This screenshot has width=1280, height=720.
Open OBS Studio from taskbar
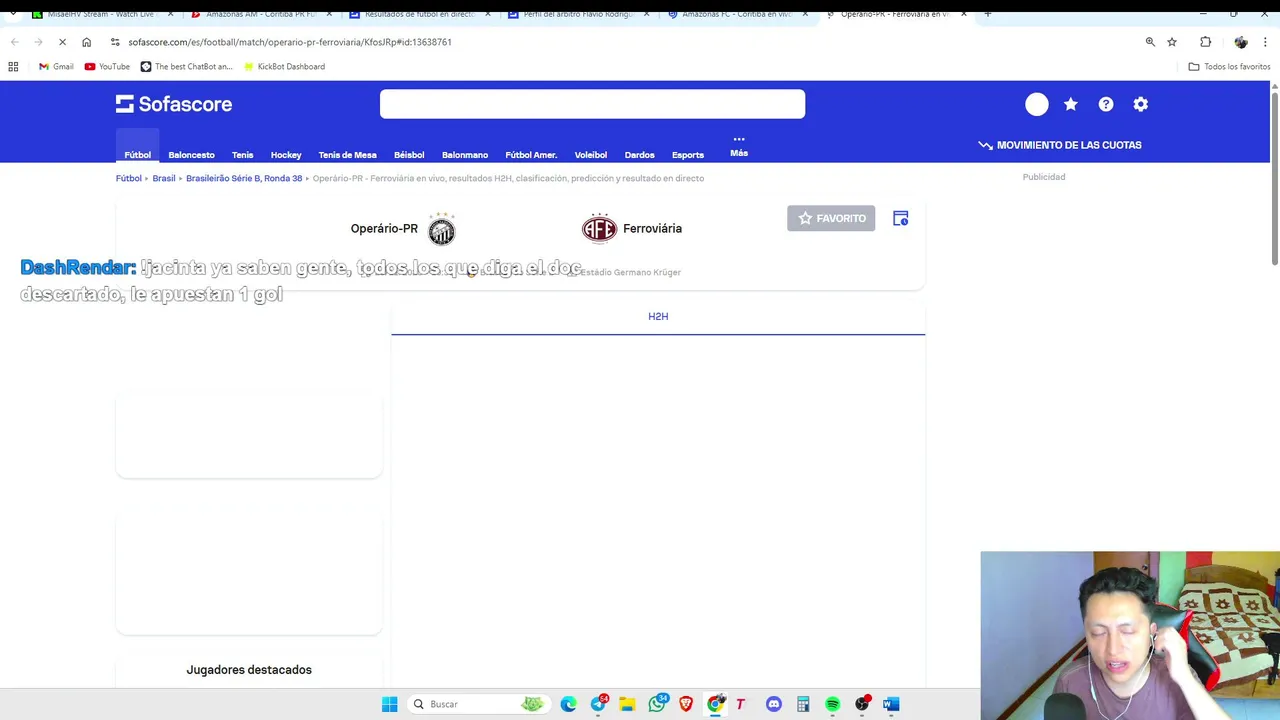(862, 704)
